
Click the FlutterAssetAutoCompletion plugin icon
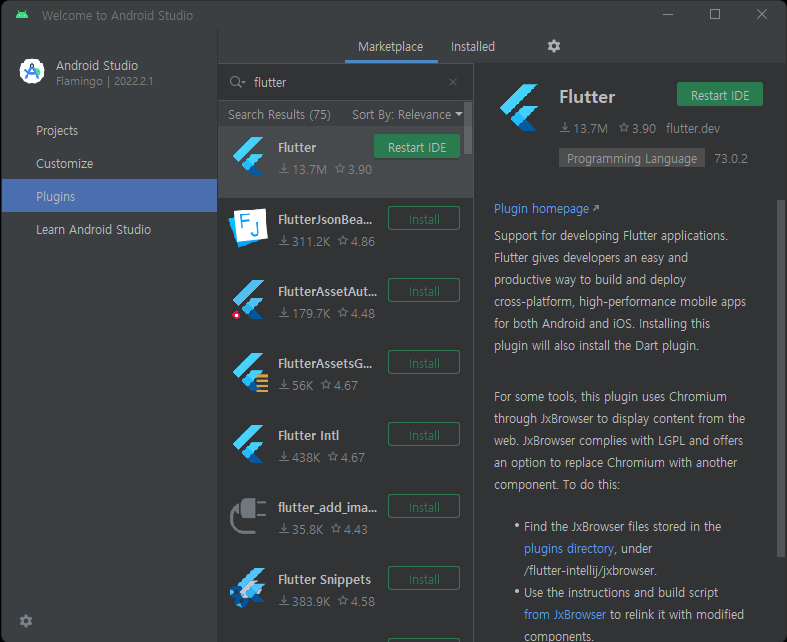[x=248, y=300]
